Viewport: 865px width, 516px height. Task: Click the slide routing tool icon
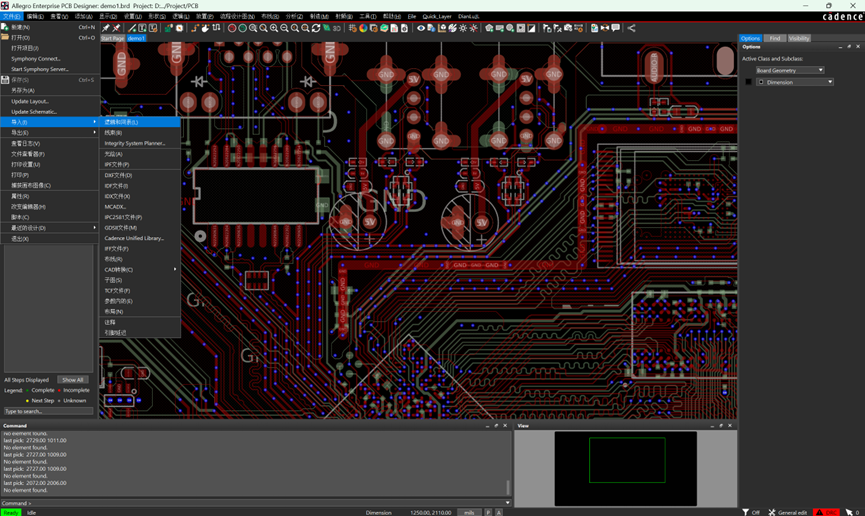[x=205, y=28]
